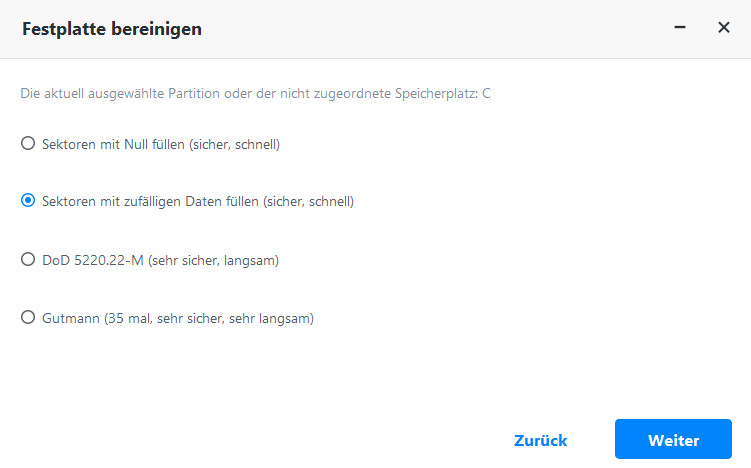Click the 'Gutmann' option label text
The width and height of the screenshot is (751, 468).
pos(71,319)
